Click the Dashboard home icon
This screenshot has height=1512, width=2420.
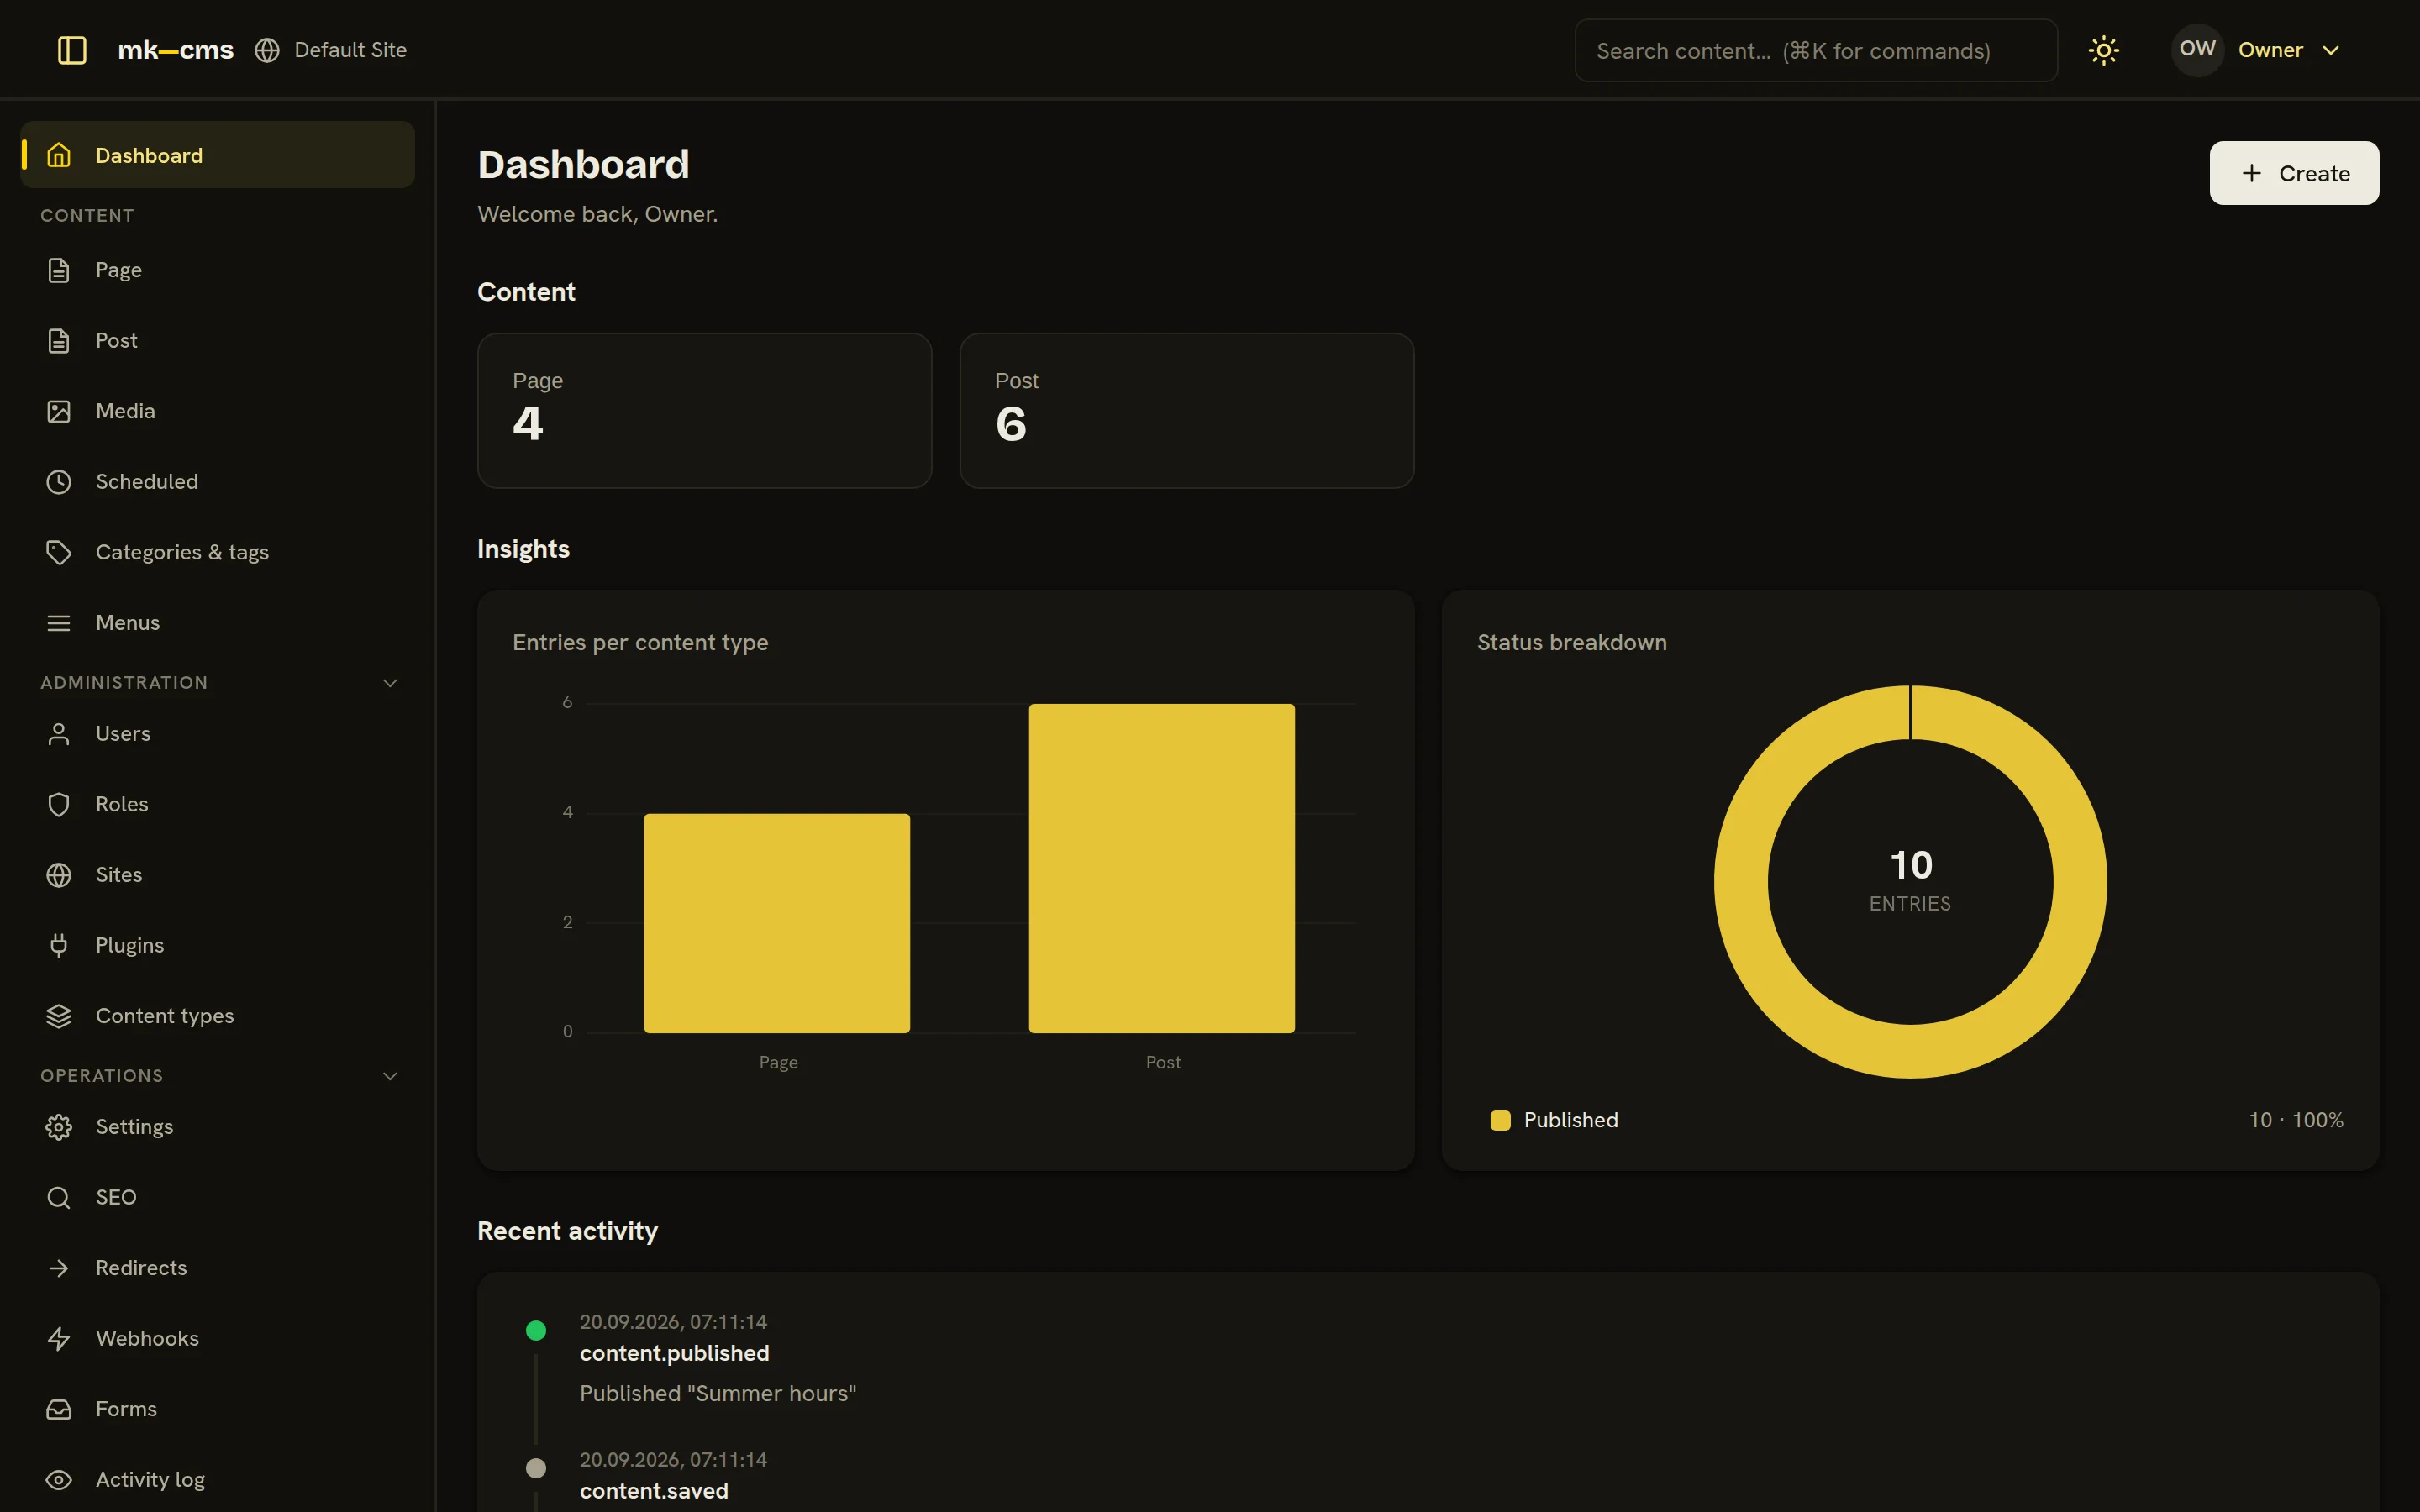point(59,155)
